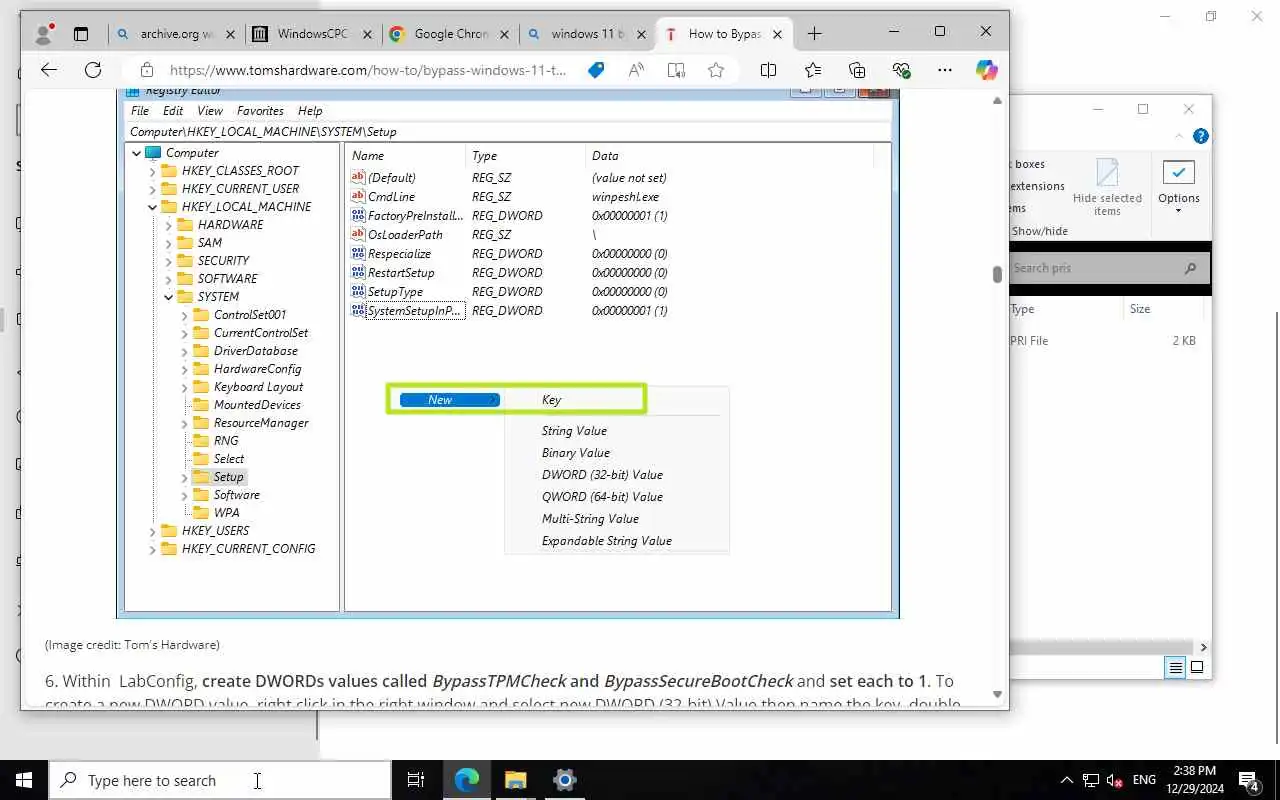Screen dimensions: 1280x800
Task: Close the windows 11 search tab
Action: [x=641, y=34]
